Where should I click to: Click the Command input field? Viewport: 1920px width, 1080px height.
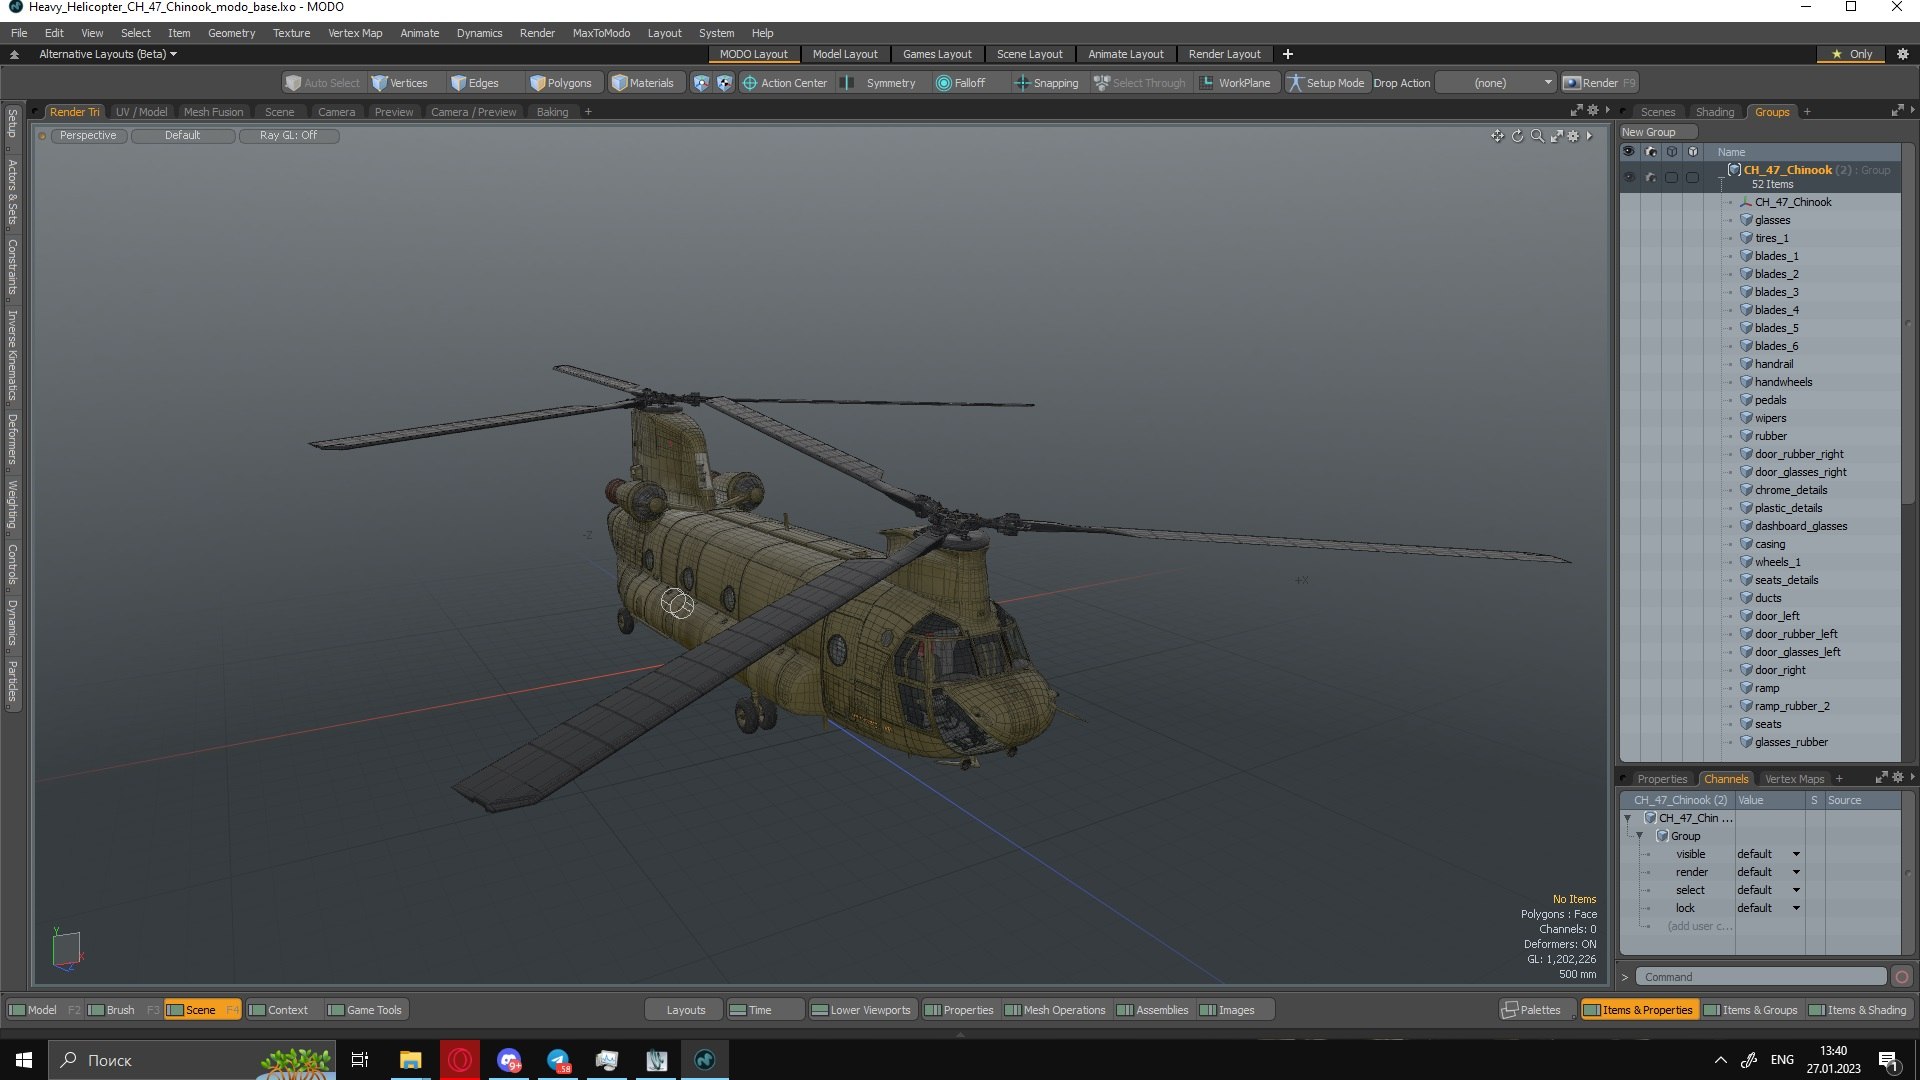tap(1760, 977)
